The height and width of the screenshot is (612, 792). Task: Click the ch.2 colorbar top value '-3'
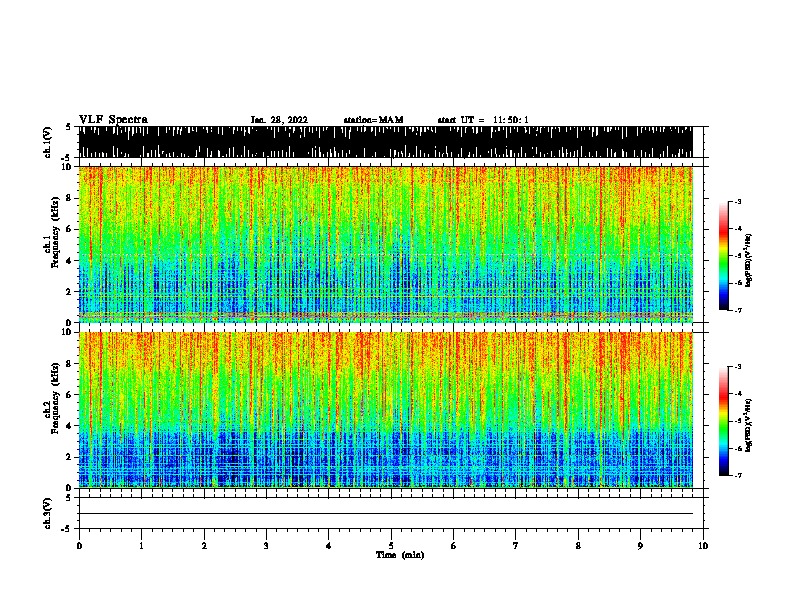738,367
